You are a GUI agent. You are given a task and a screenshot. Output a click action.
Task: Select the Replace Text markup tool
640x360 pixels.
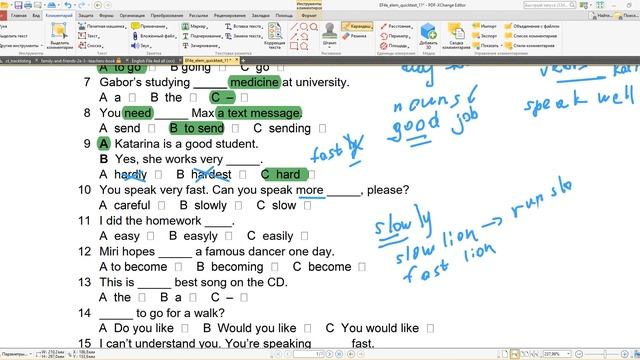243,36
